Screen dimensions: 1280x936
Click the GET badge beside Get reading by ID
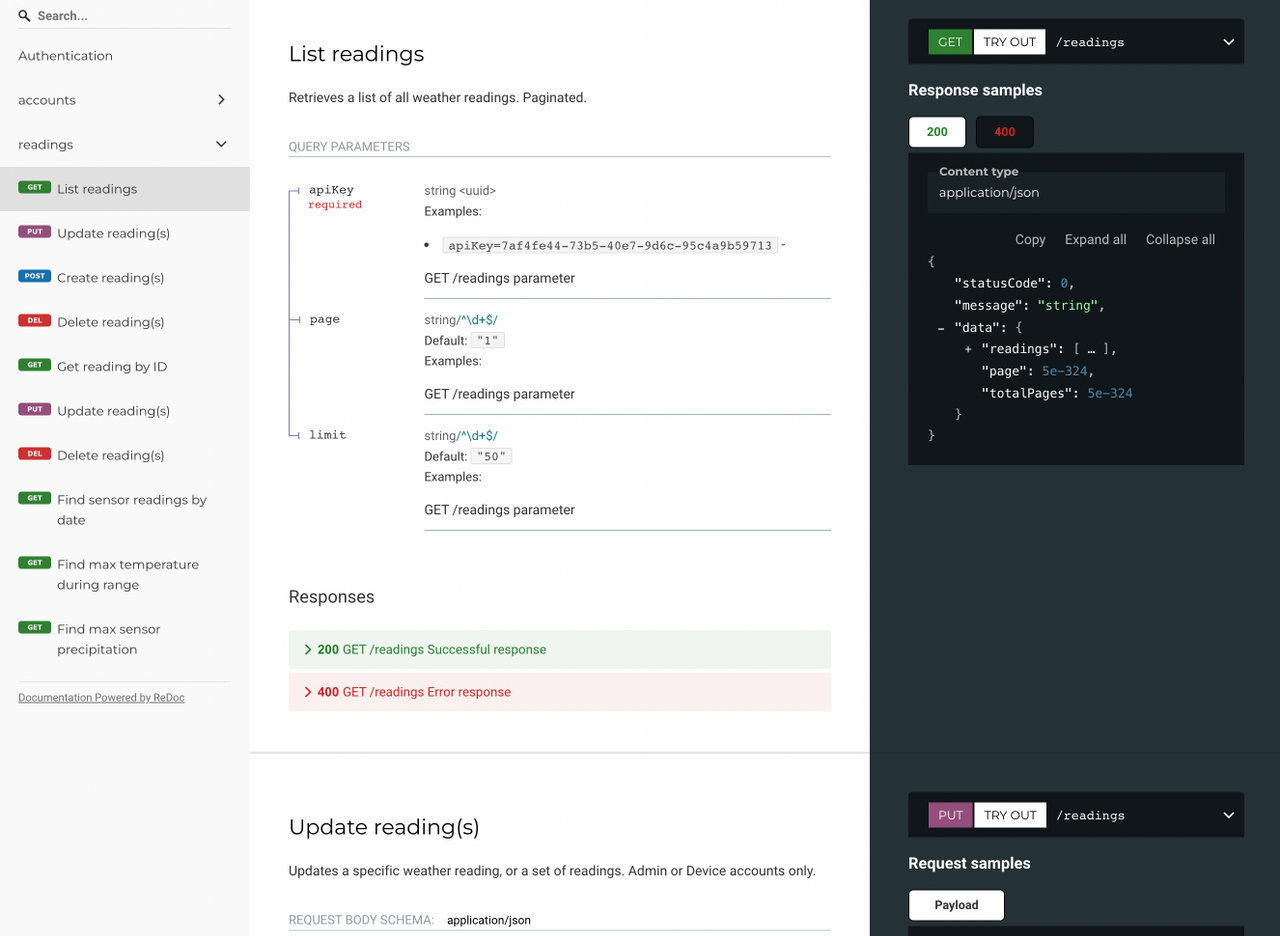click(35, 366)
